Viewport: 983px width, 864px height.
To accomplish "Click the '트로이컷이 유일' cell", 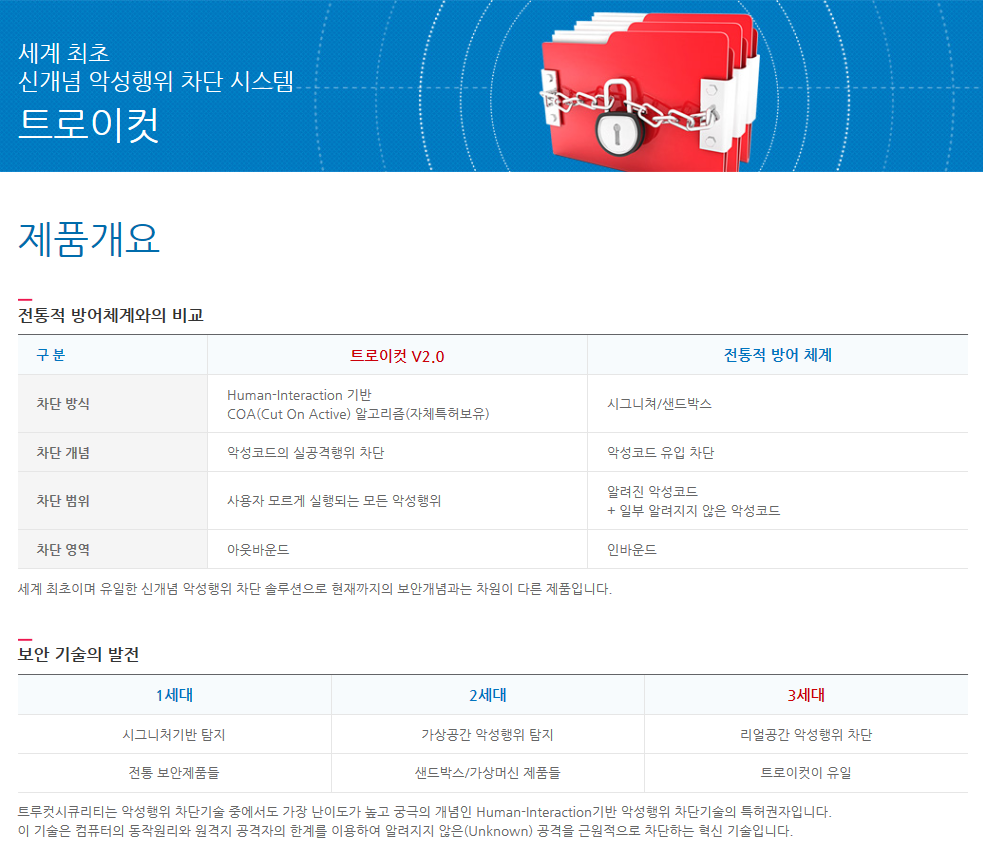I will coord(806,773).
